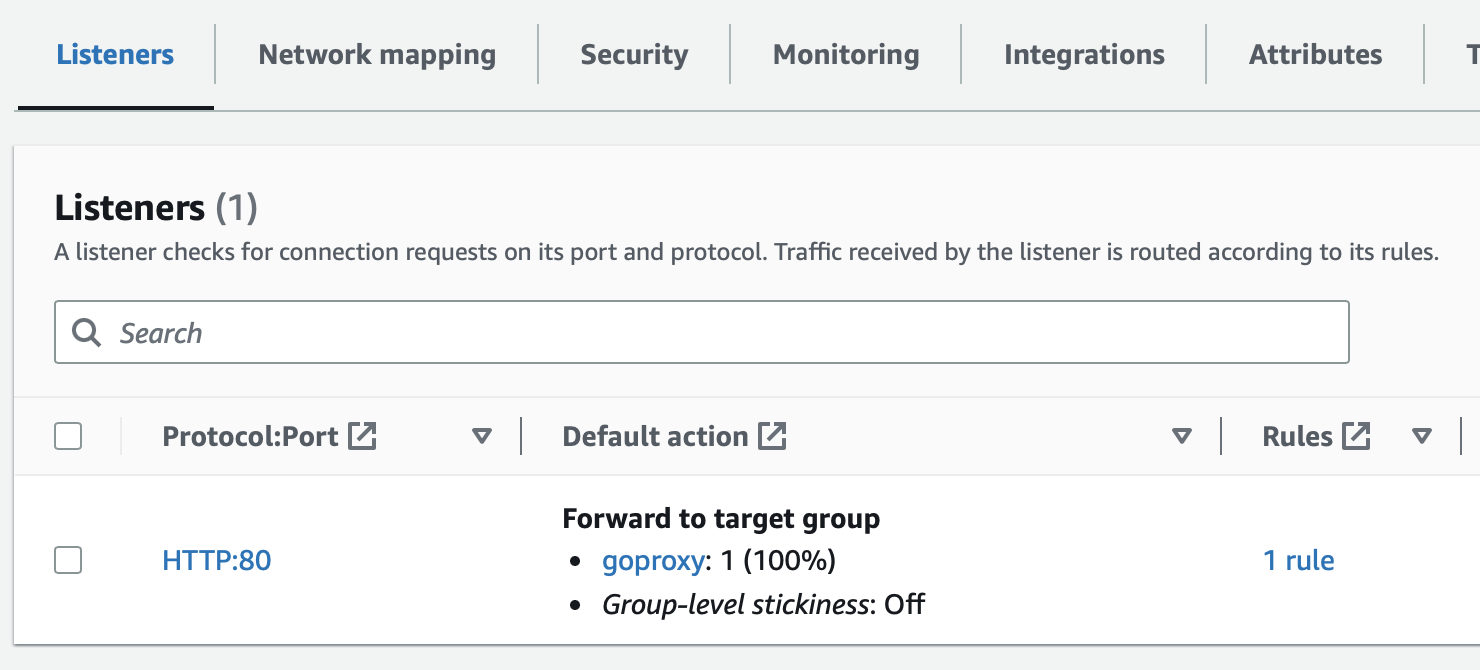Click the sort arrow of Rules column
This screenshot has width=1480, height=670.
click(x=1422, y=436)
